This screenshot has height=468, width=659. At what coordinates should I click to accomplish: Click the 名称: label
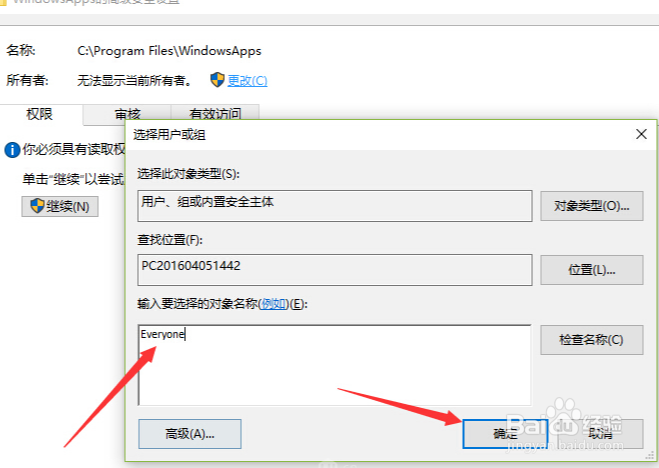coord(21,51)
